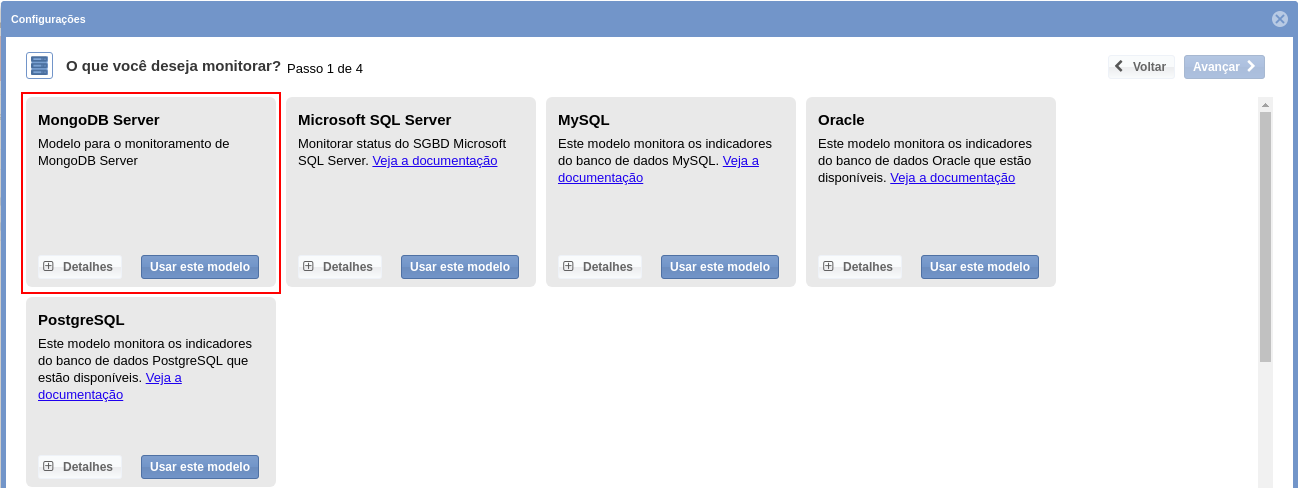Select the MongoDB Server card title

[99, 120]
